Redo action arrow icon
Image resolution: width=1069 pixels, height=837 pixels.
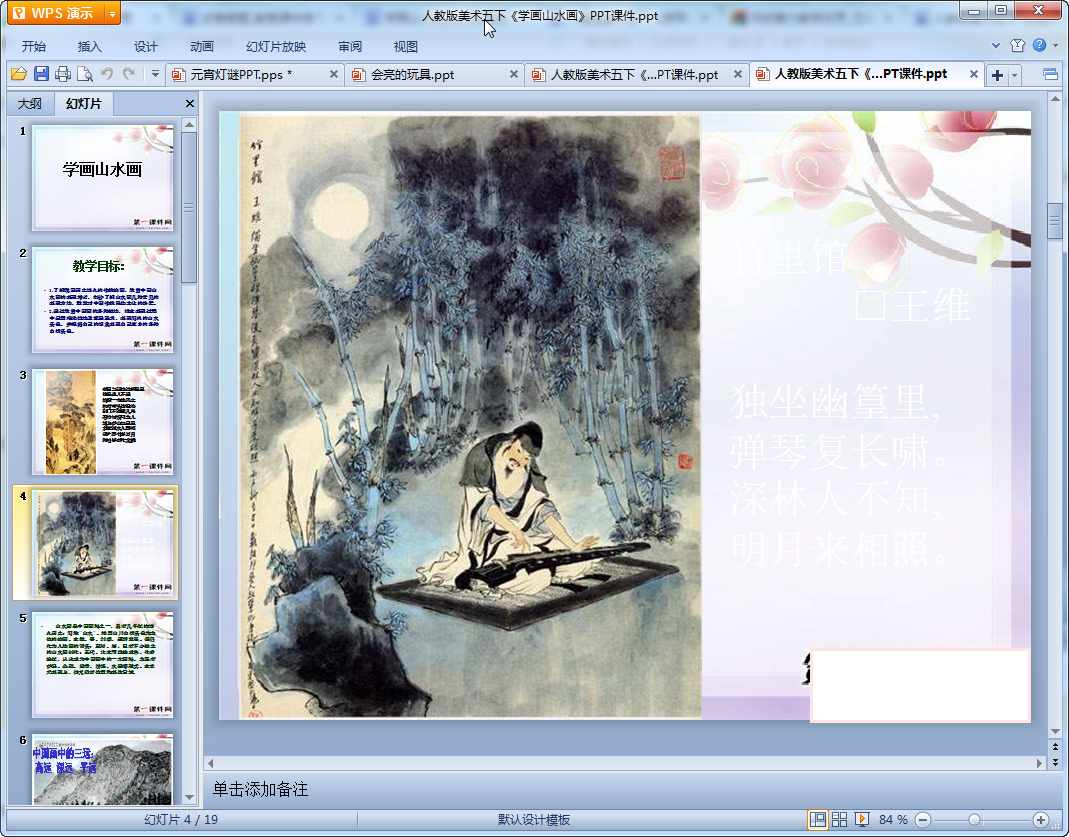coord(129,74)
